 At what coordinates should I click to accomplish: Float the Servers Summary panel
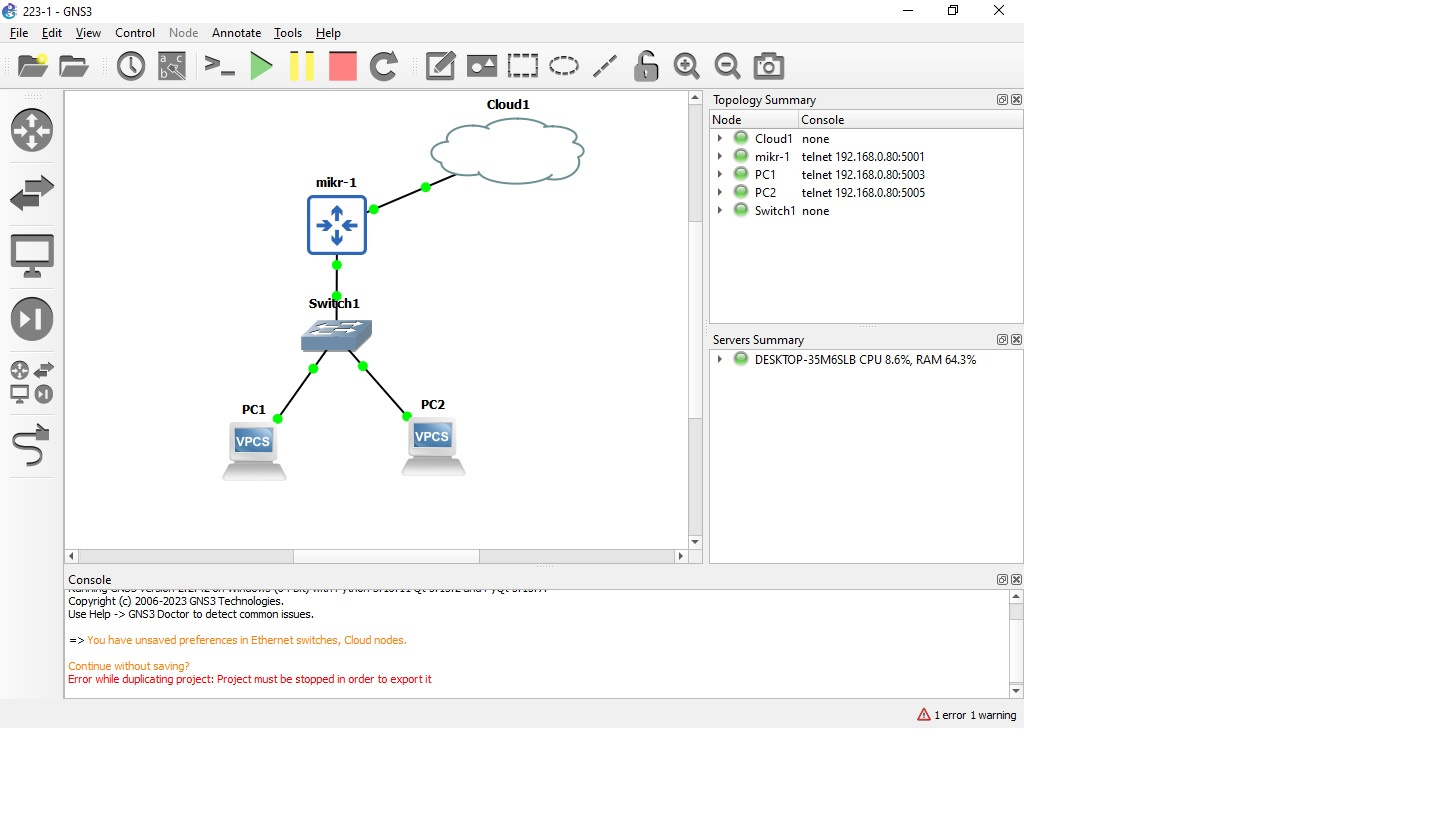point(1002,340)
